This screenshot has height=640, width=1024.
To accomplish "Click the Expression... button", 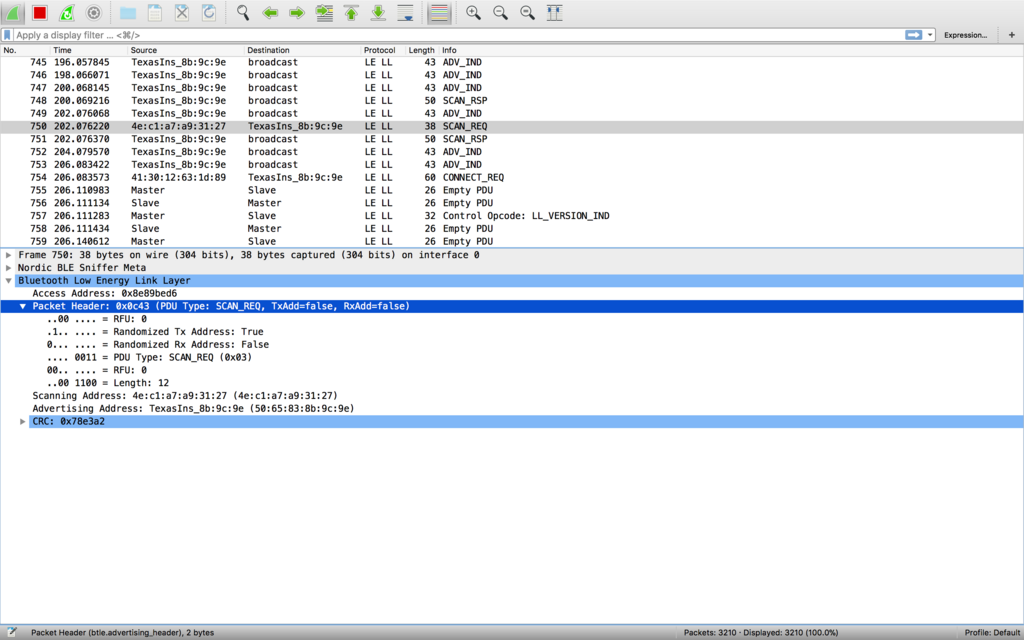I will (x=965, y=35).
